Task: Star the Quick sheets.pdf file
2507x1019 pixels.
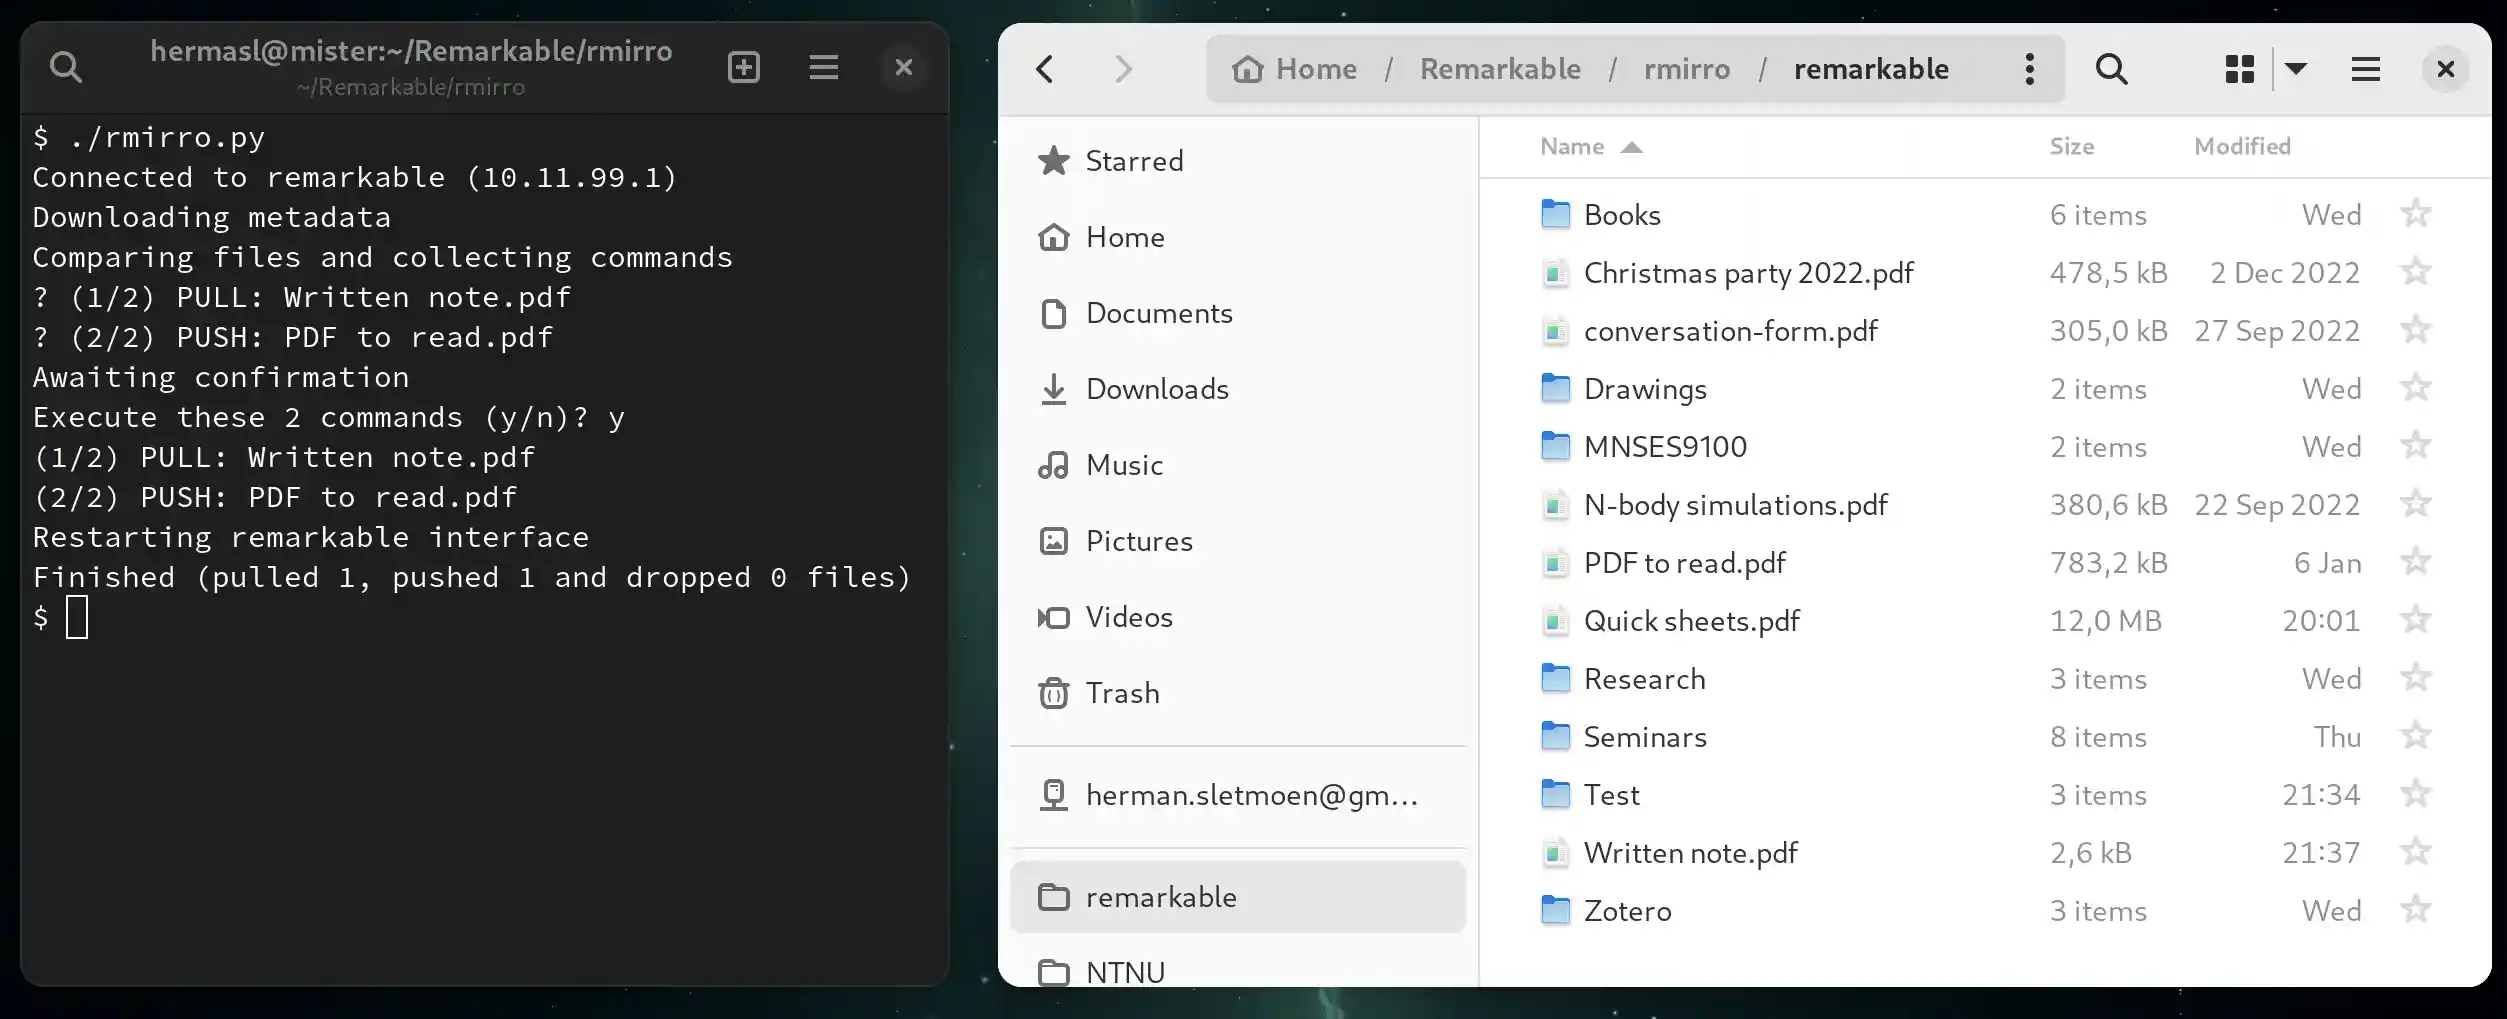Action: (x=2417, y=620)
